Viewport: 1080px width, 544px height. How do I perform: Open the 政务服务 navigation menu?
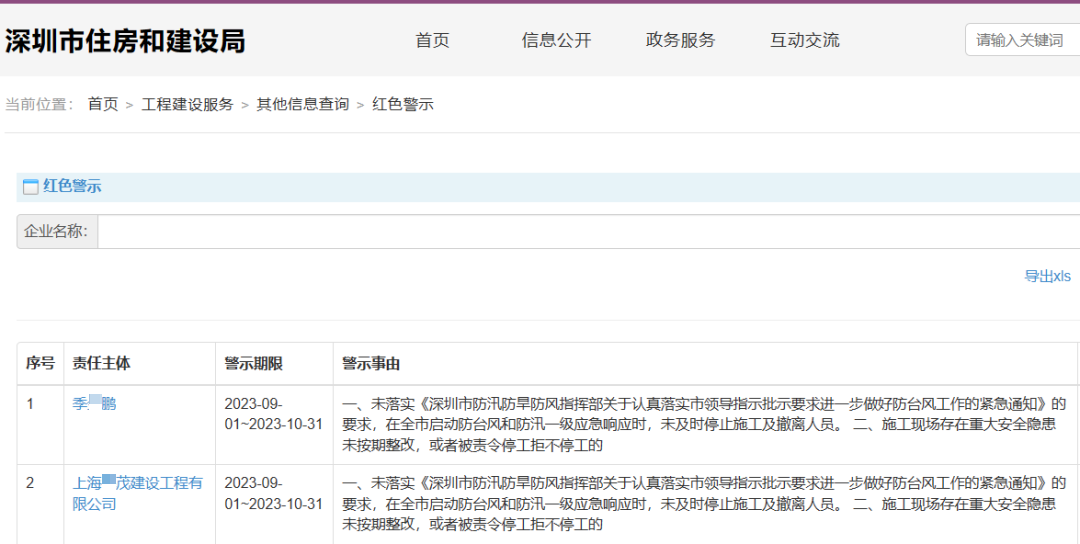(681, 40)
